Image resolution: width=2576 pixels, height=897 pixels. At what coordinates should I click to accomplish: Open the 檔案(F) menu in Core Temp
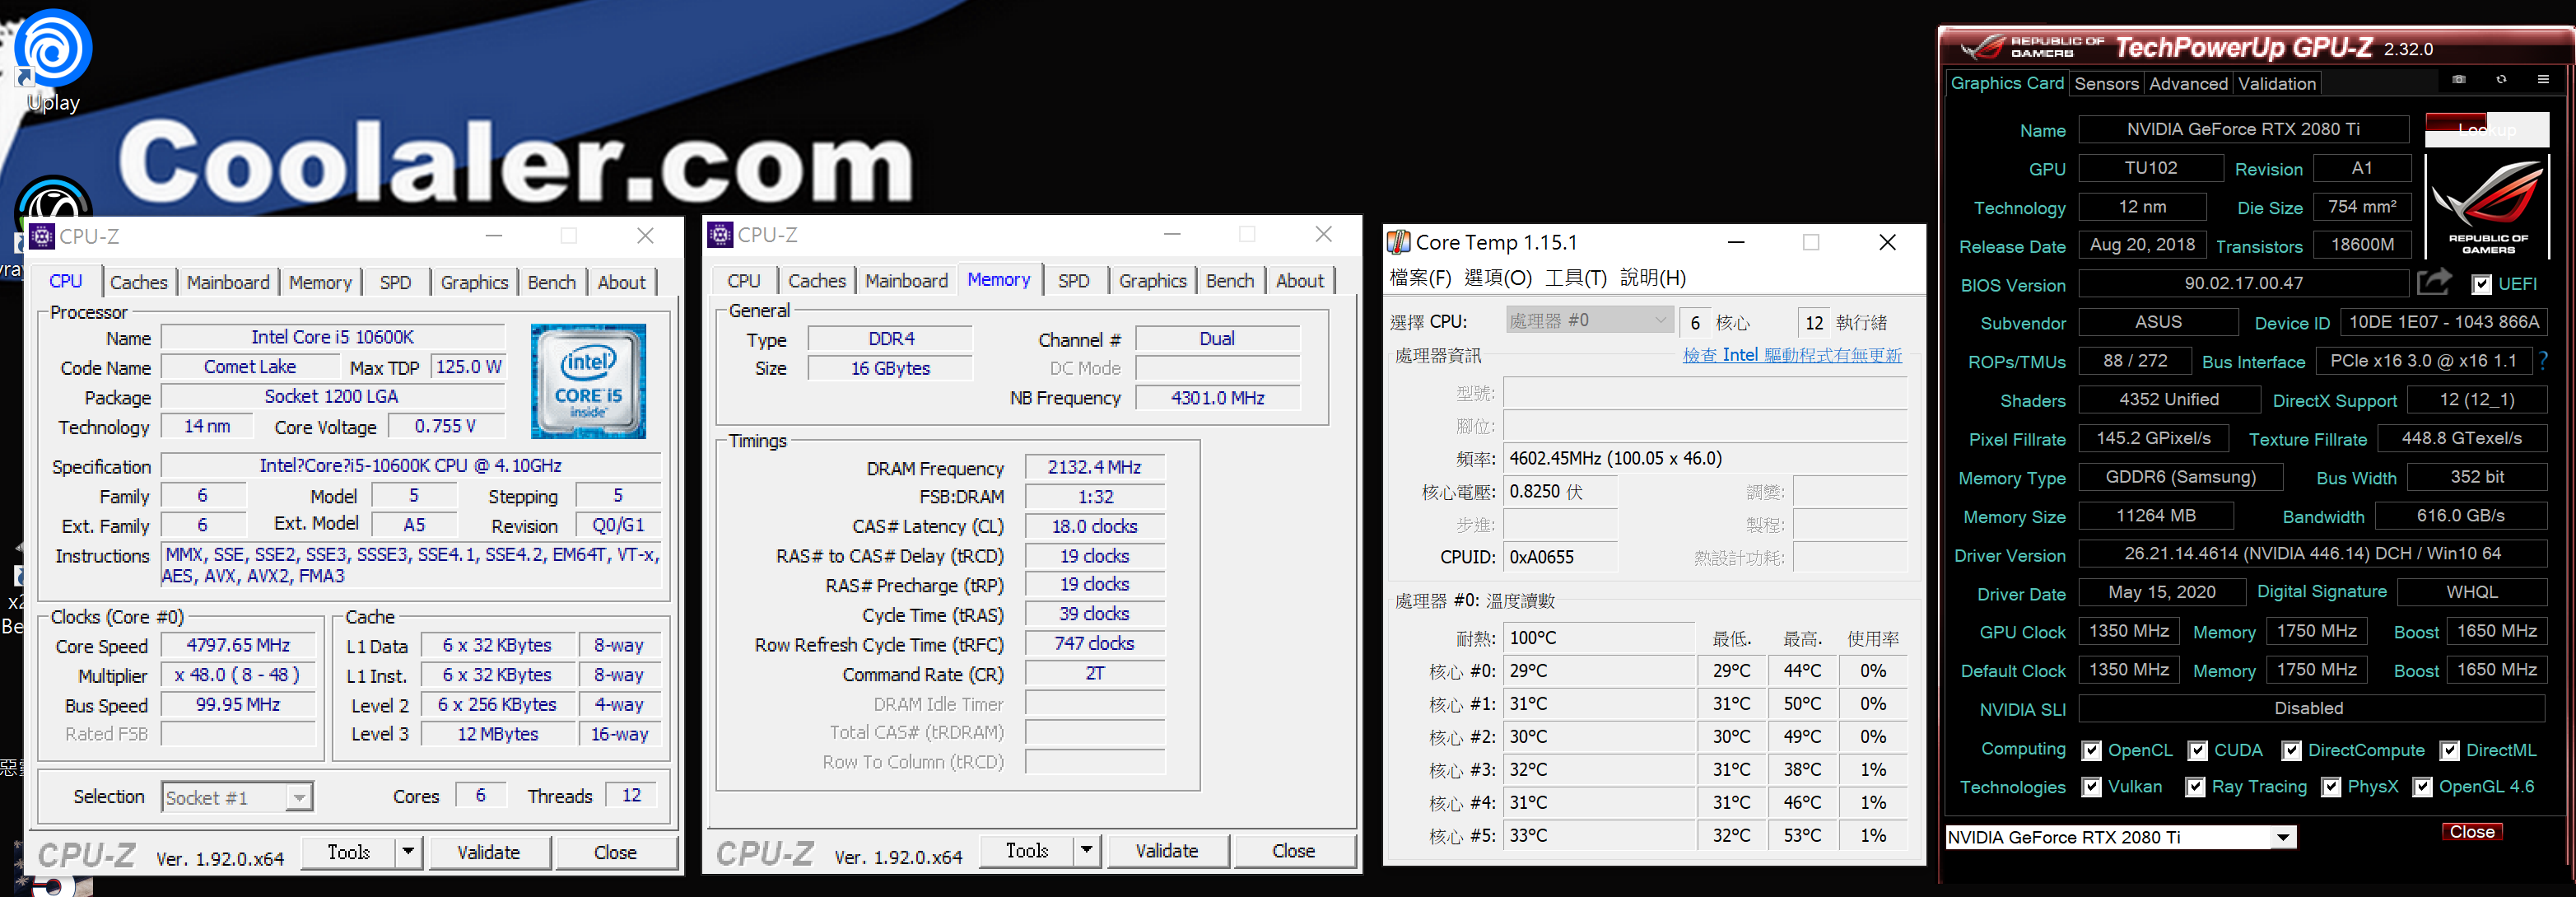1420,278
